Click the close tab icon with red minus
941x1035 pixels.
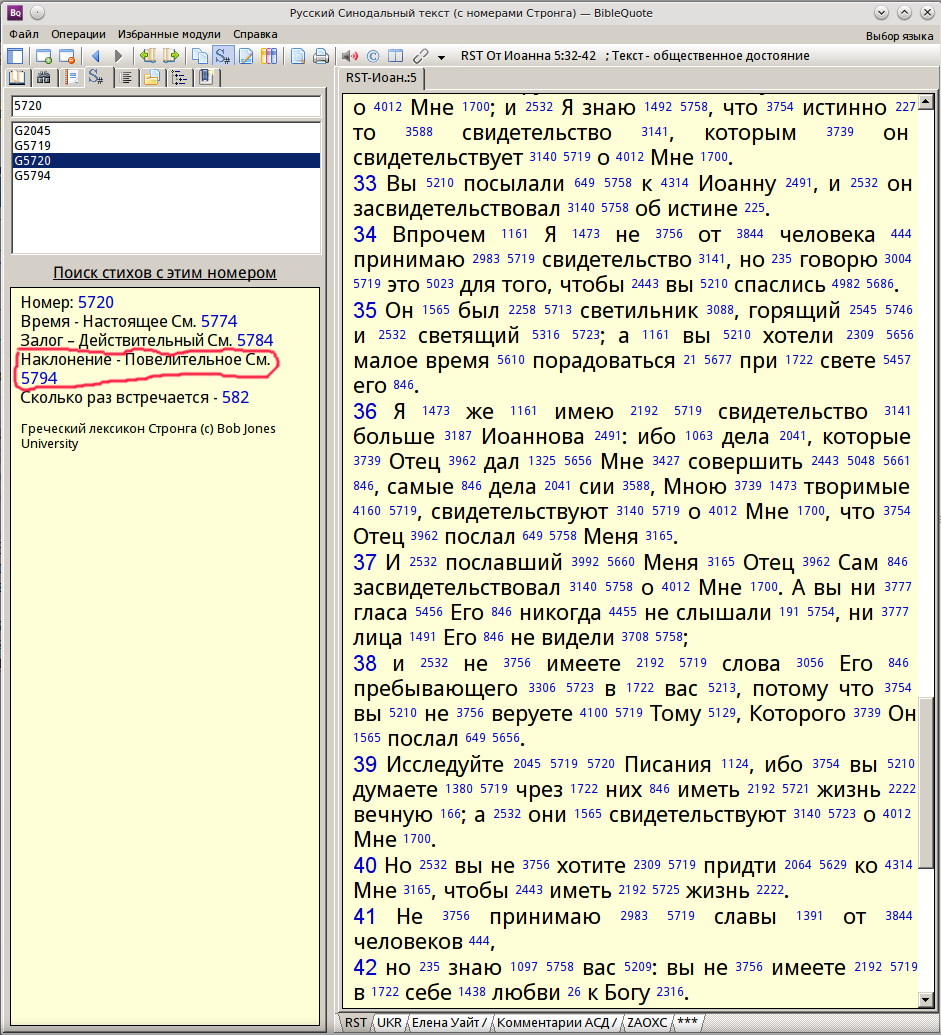(x=67, y=56)
